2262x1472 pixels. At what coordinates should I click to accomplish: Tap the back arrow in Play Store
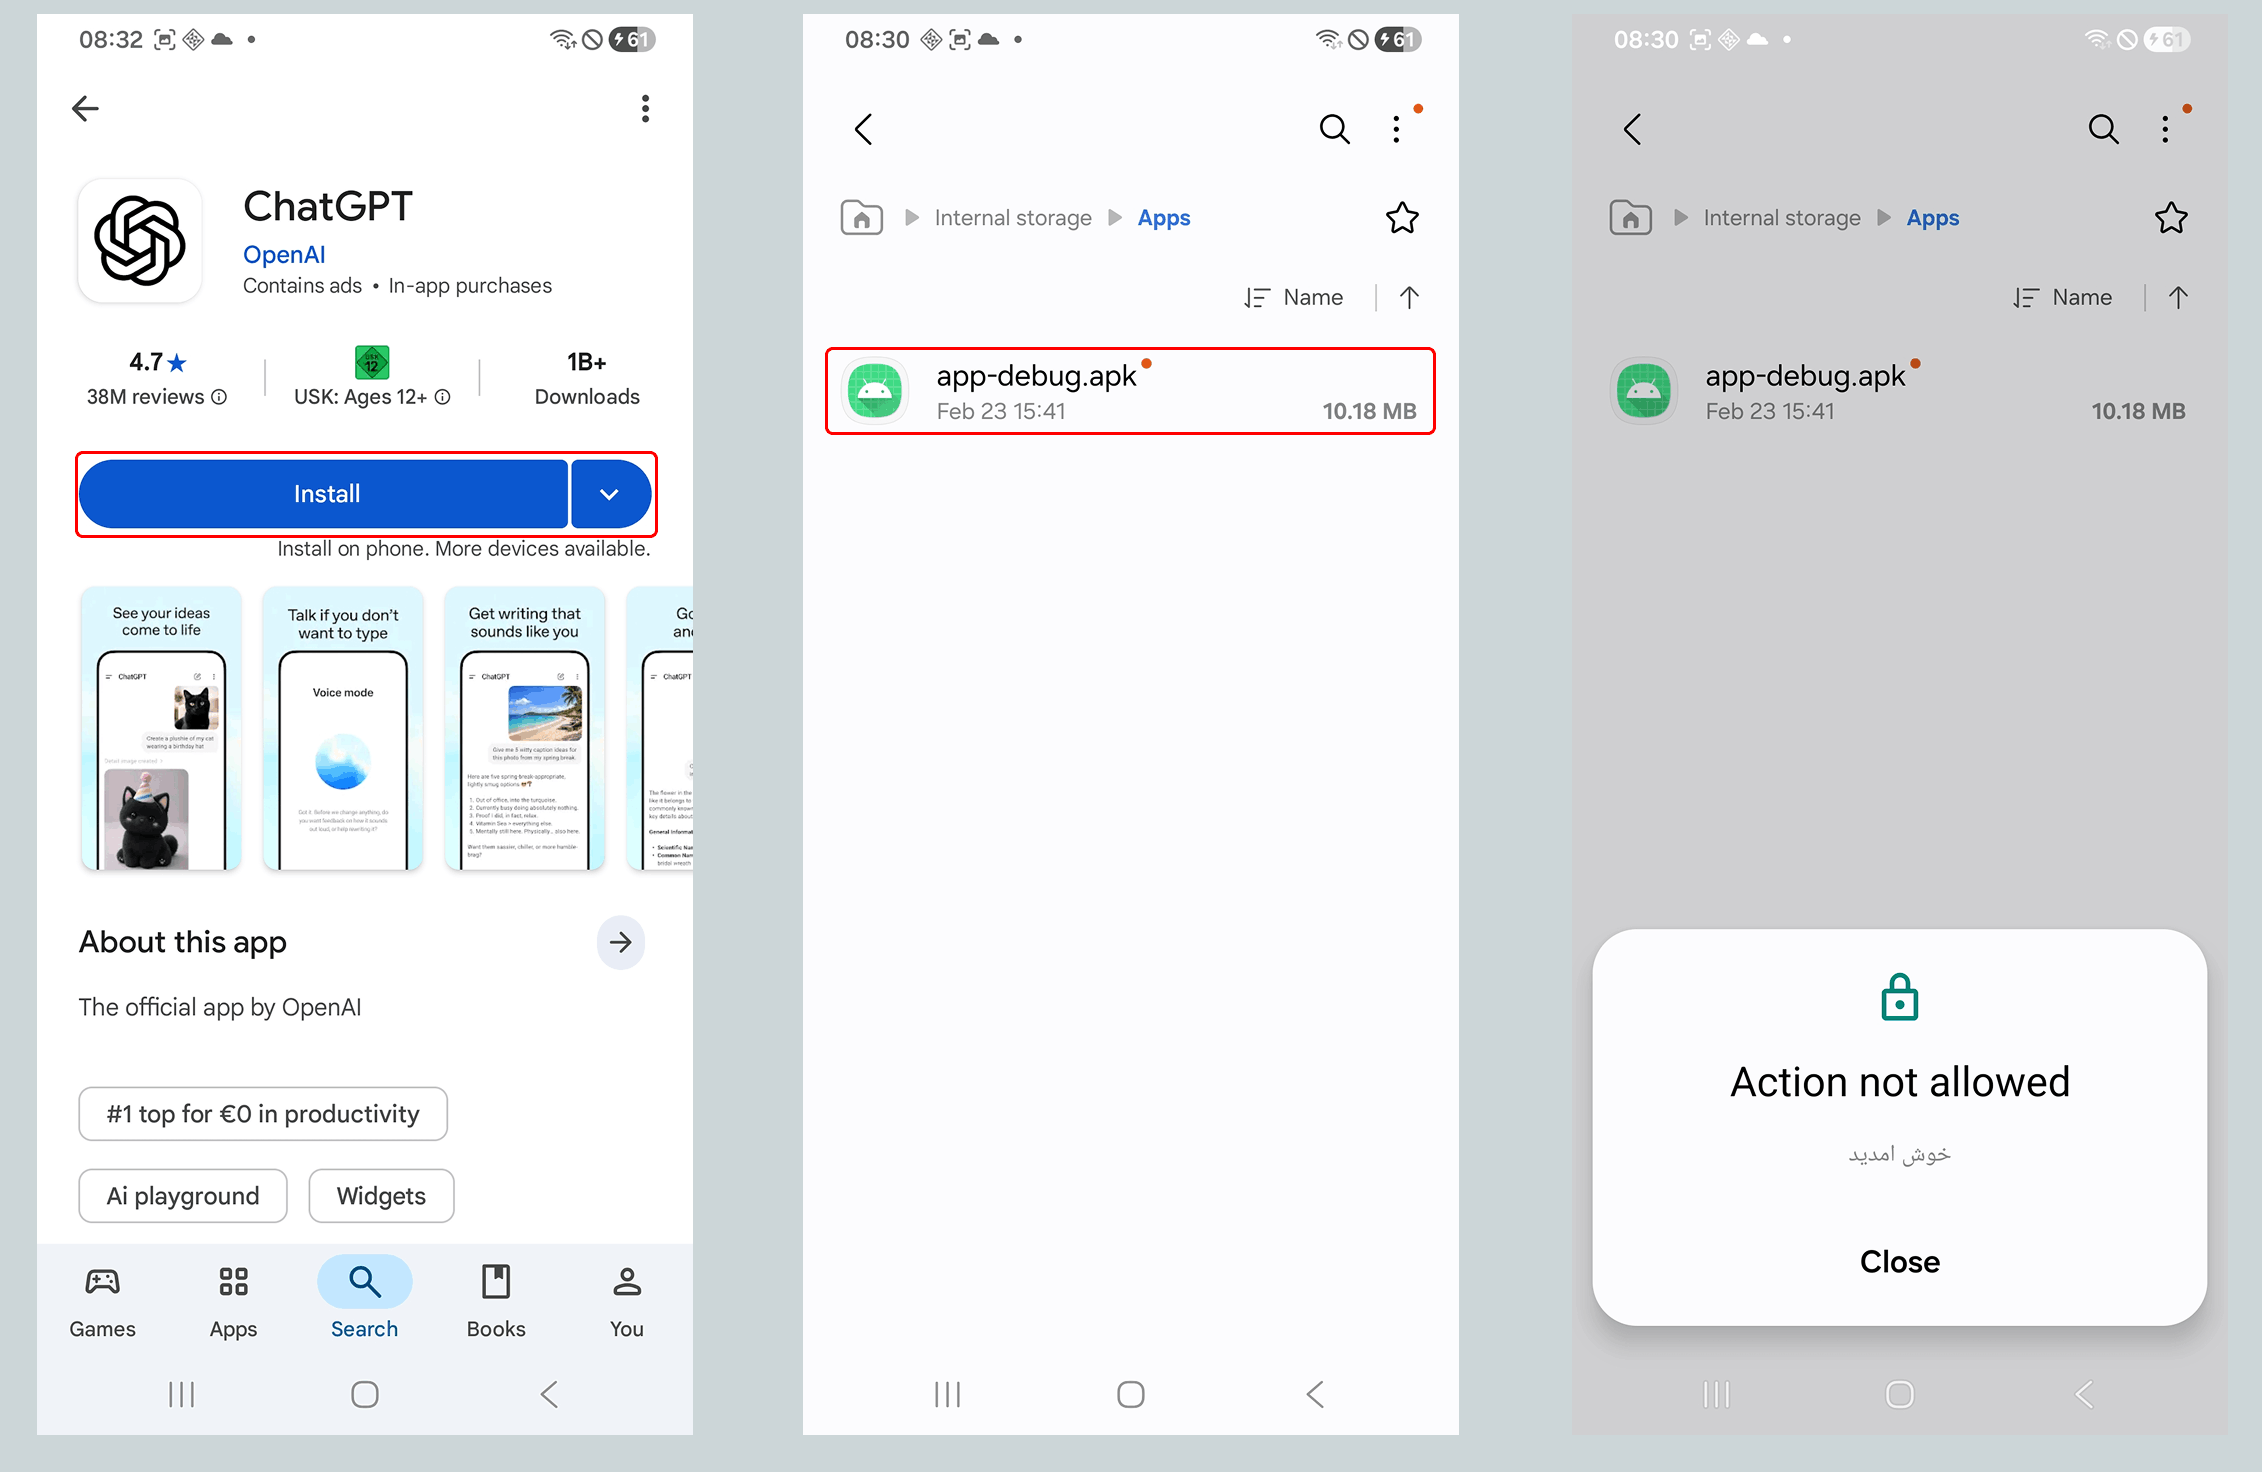pos(86,108)
